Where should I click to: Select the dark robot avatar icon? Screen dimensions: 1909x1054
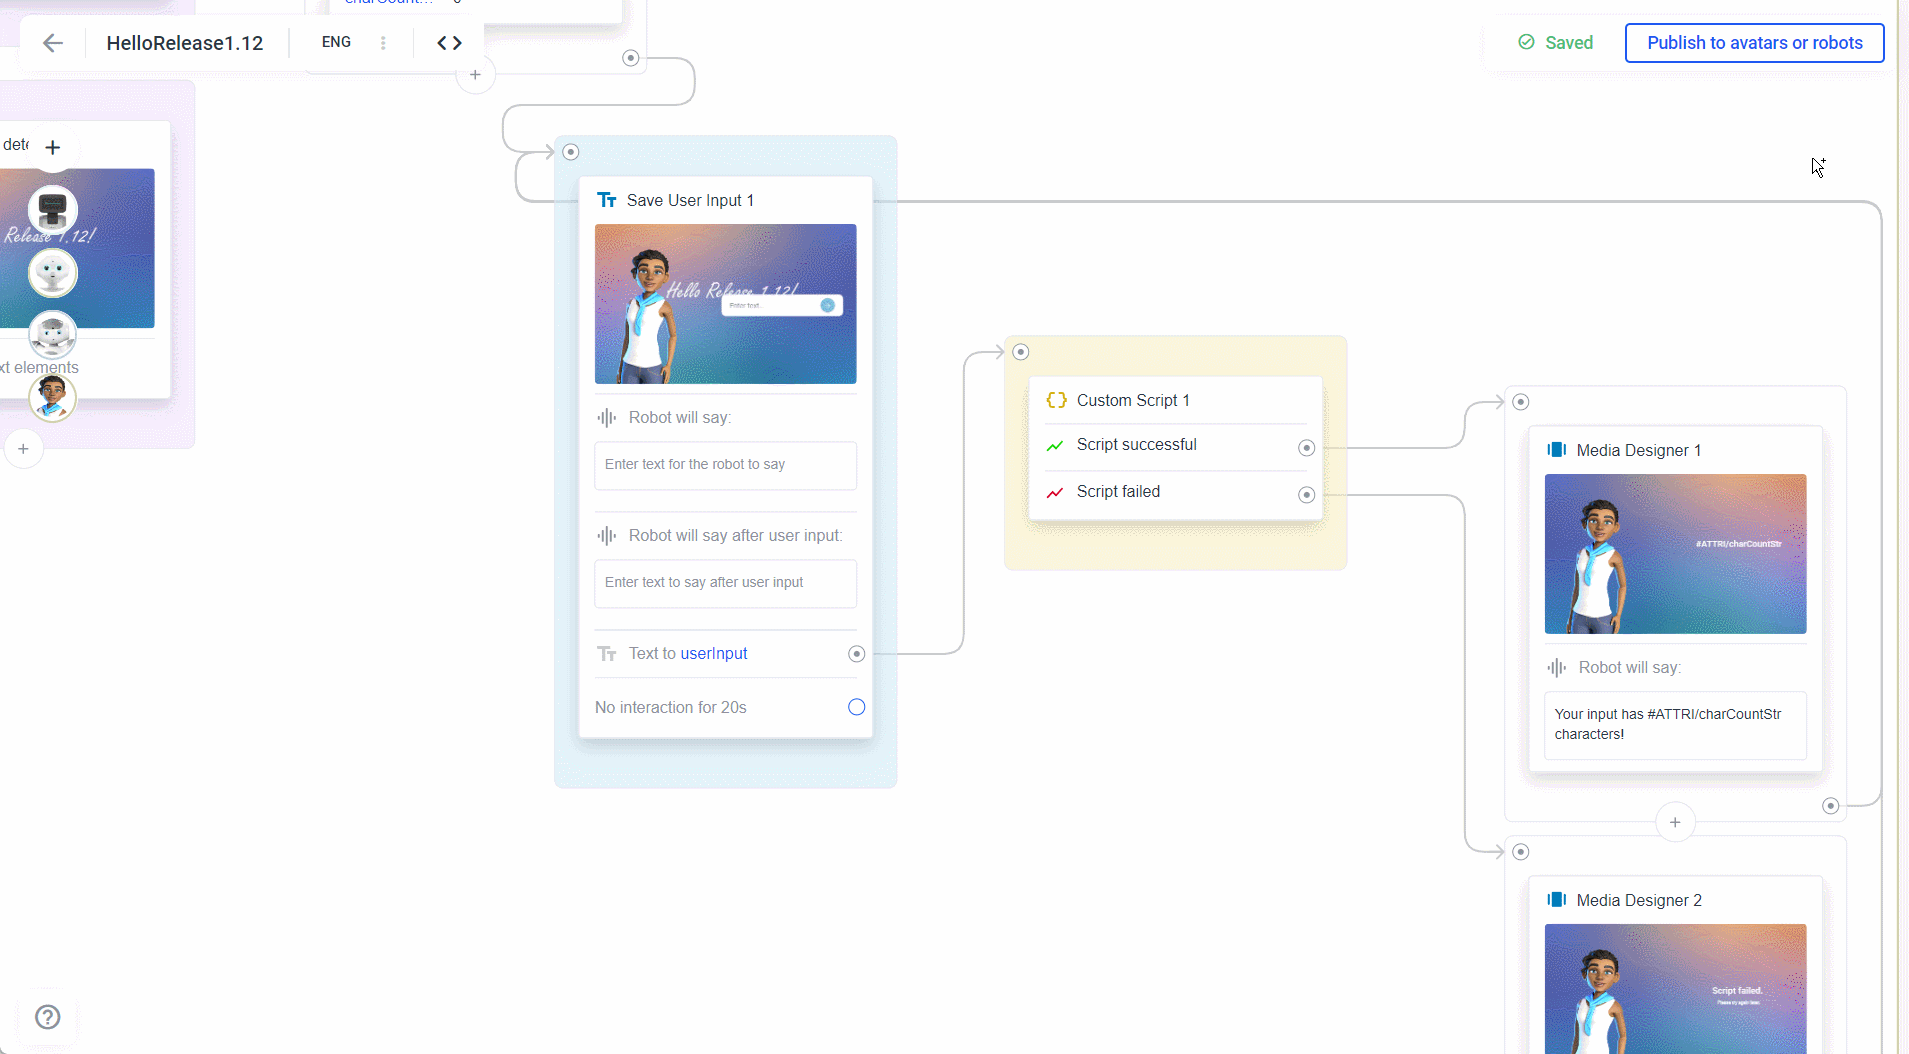pyautogui.click(x=52, y=211)
